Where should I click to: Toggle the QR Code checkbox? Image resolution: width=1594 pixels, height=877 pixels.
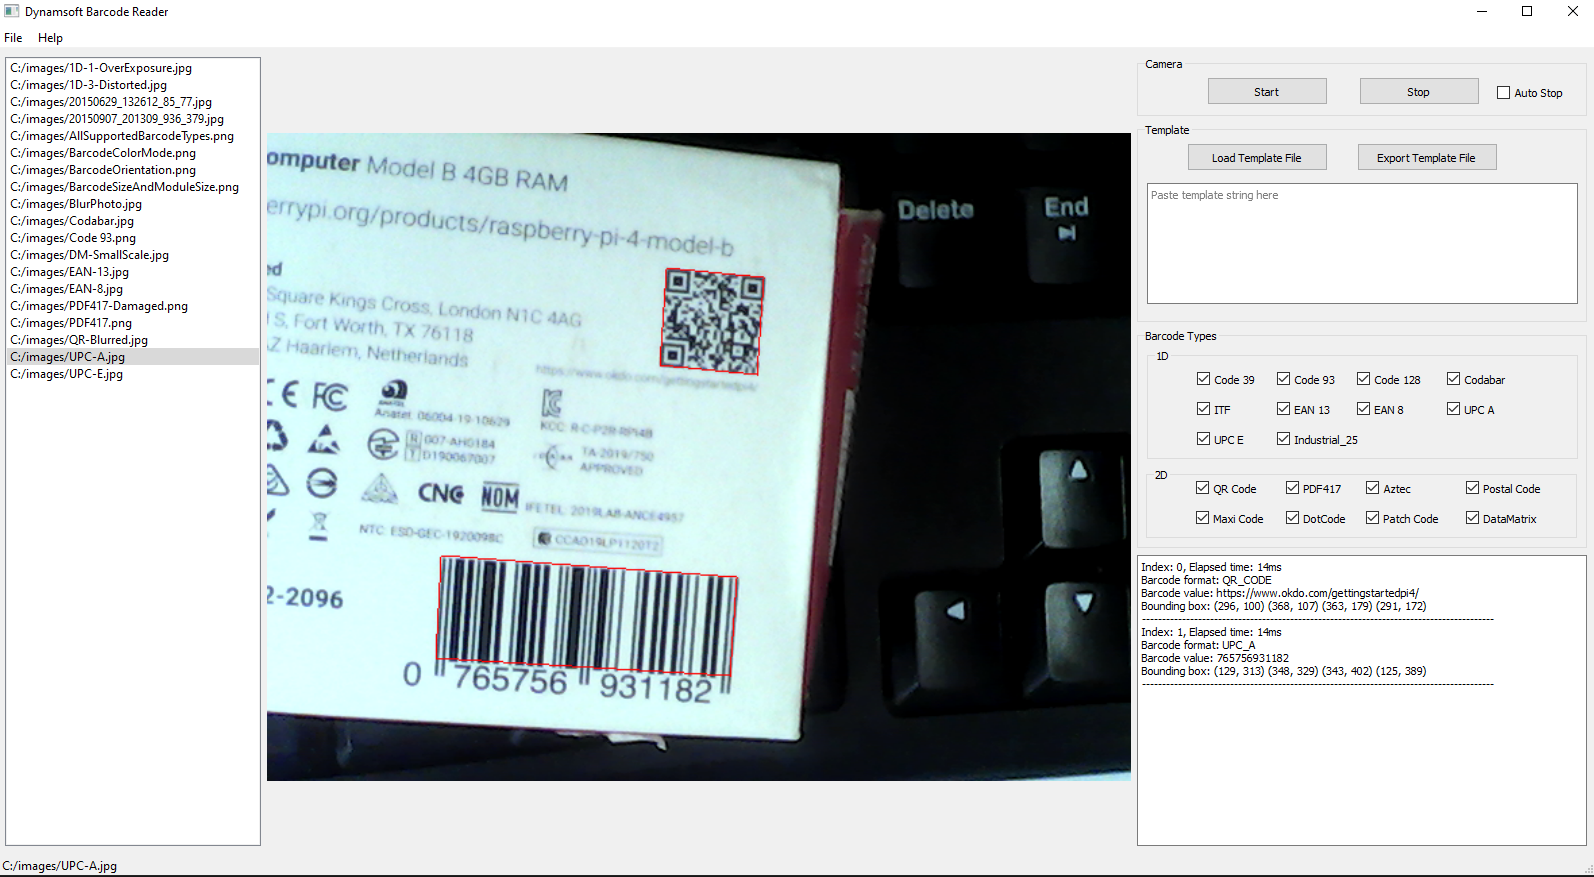1203,488
